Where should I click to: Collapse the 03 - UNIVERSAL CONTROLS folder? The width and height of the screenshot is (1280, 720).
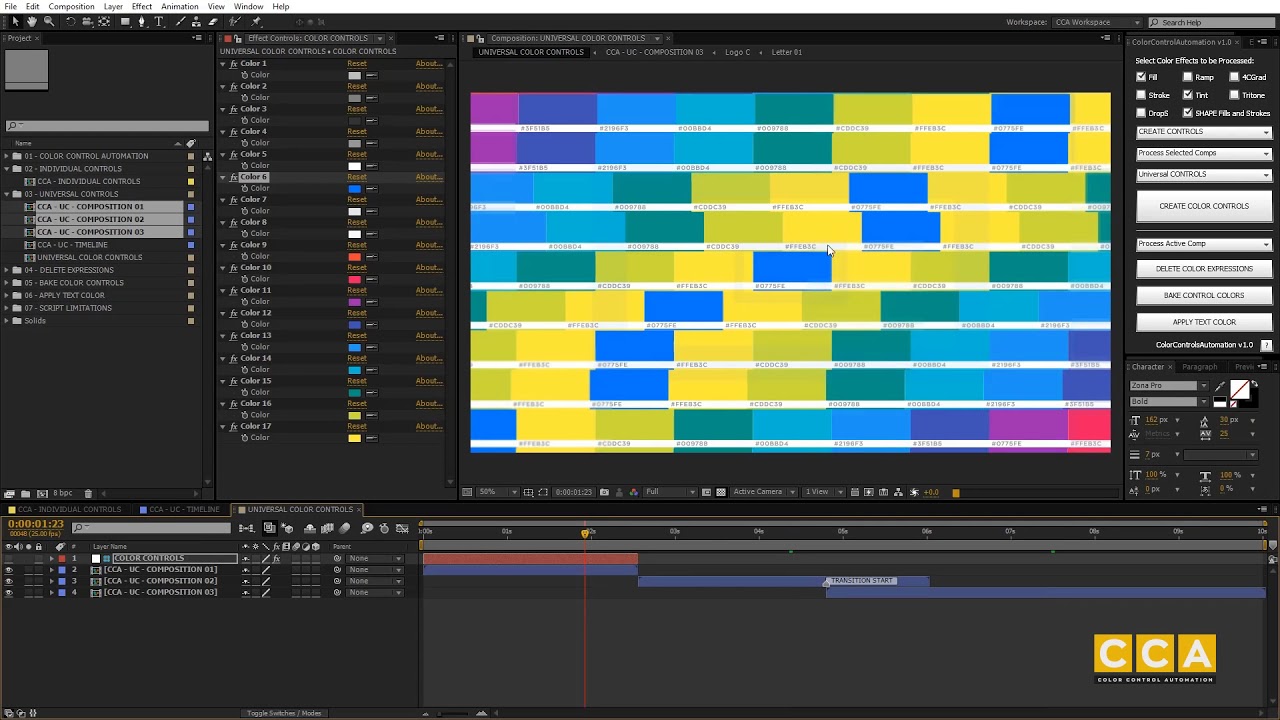pos(7,194)
